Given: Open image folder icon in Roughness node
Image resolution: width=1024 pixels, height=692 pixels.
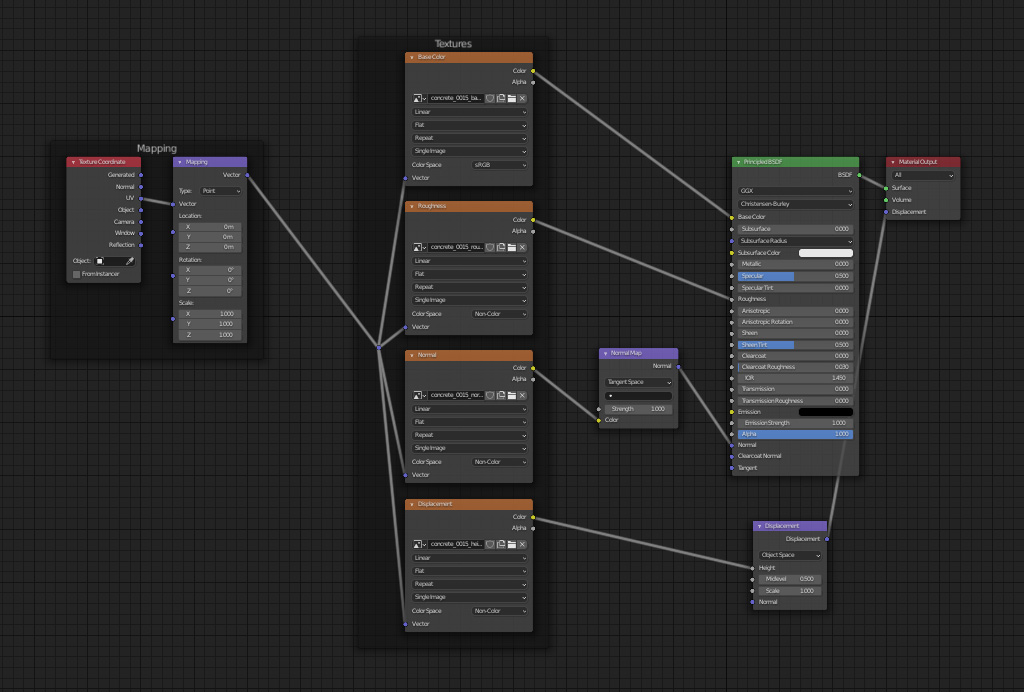Looking at the screenshot, I should [512, 247].
